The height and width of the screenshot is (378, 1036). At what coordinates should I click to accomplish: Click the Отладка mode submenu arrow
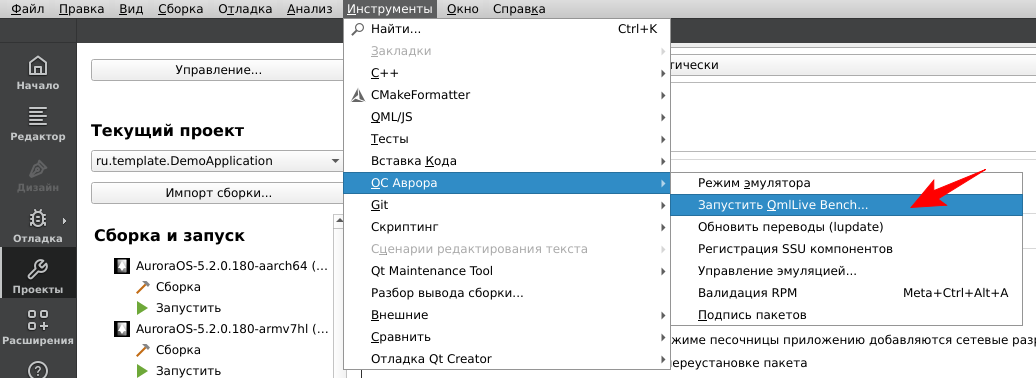(x=65, y=220)
